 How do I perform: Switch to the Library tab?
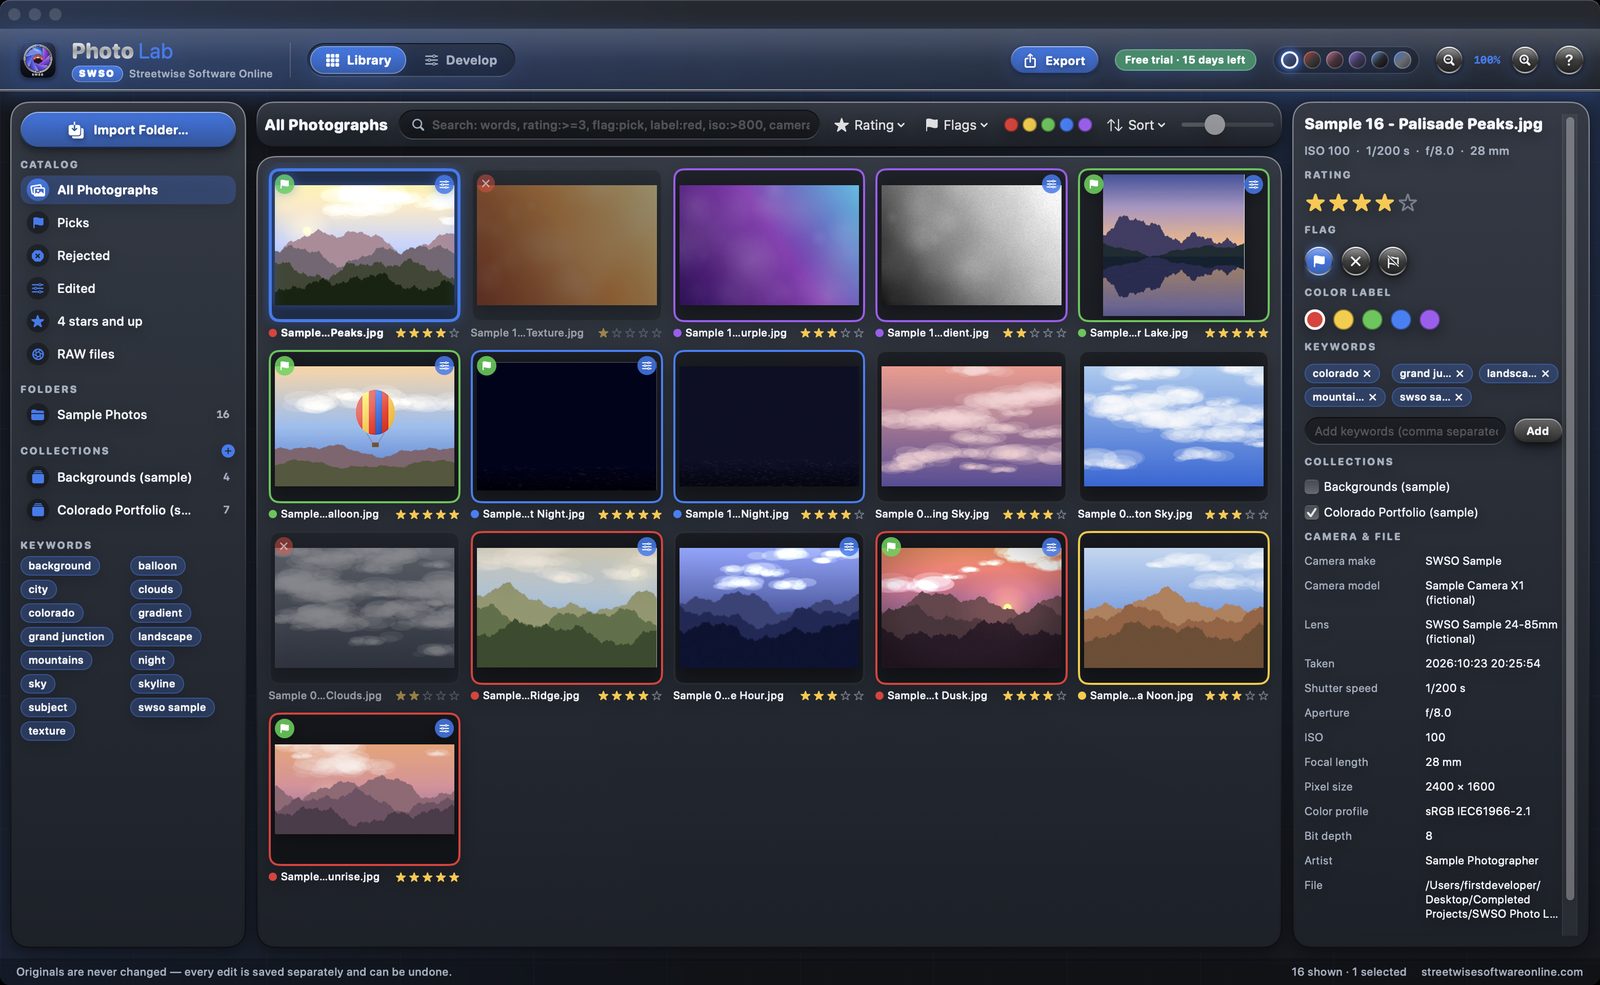click(x=358, y=60)
